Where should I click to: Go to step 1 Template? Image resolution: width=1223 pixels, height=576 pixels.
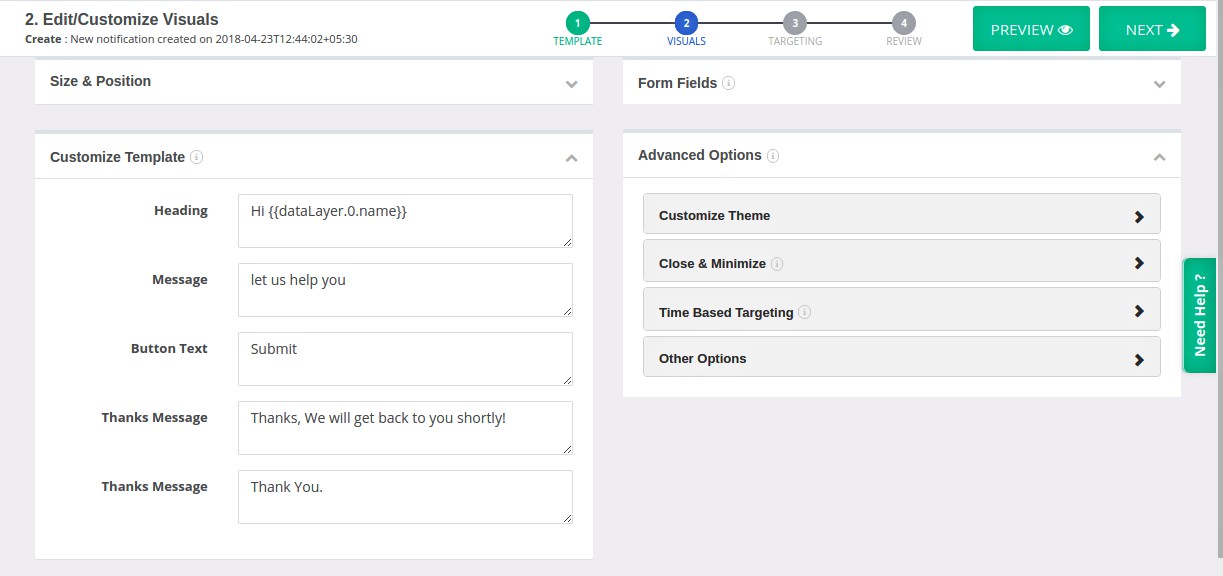[578, 29]
